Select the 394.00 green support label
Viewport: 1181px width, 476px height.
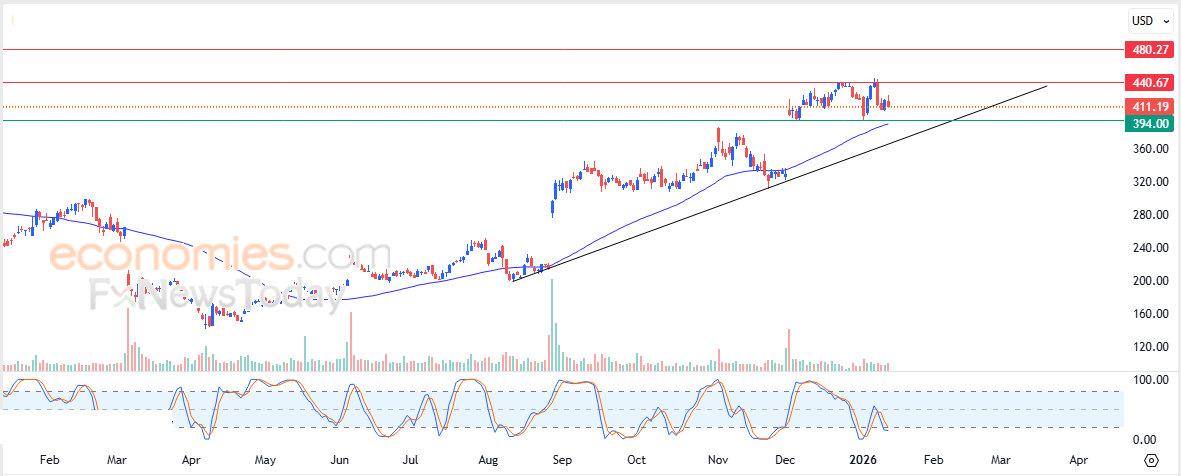[x=1148, y=124]
